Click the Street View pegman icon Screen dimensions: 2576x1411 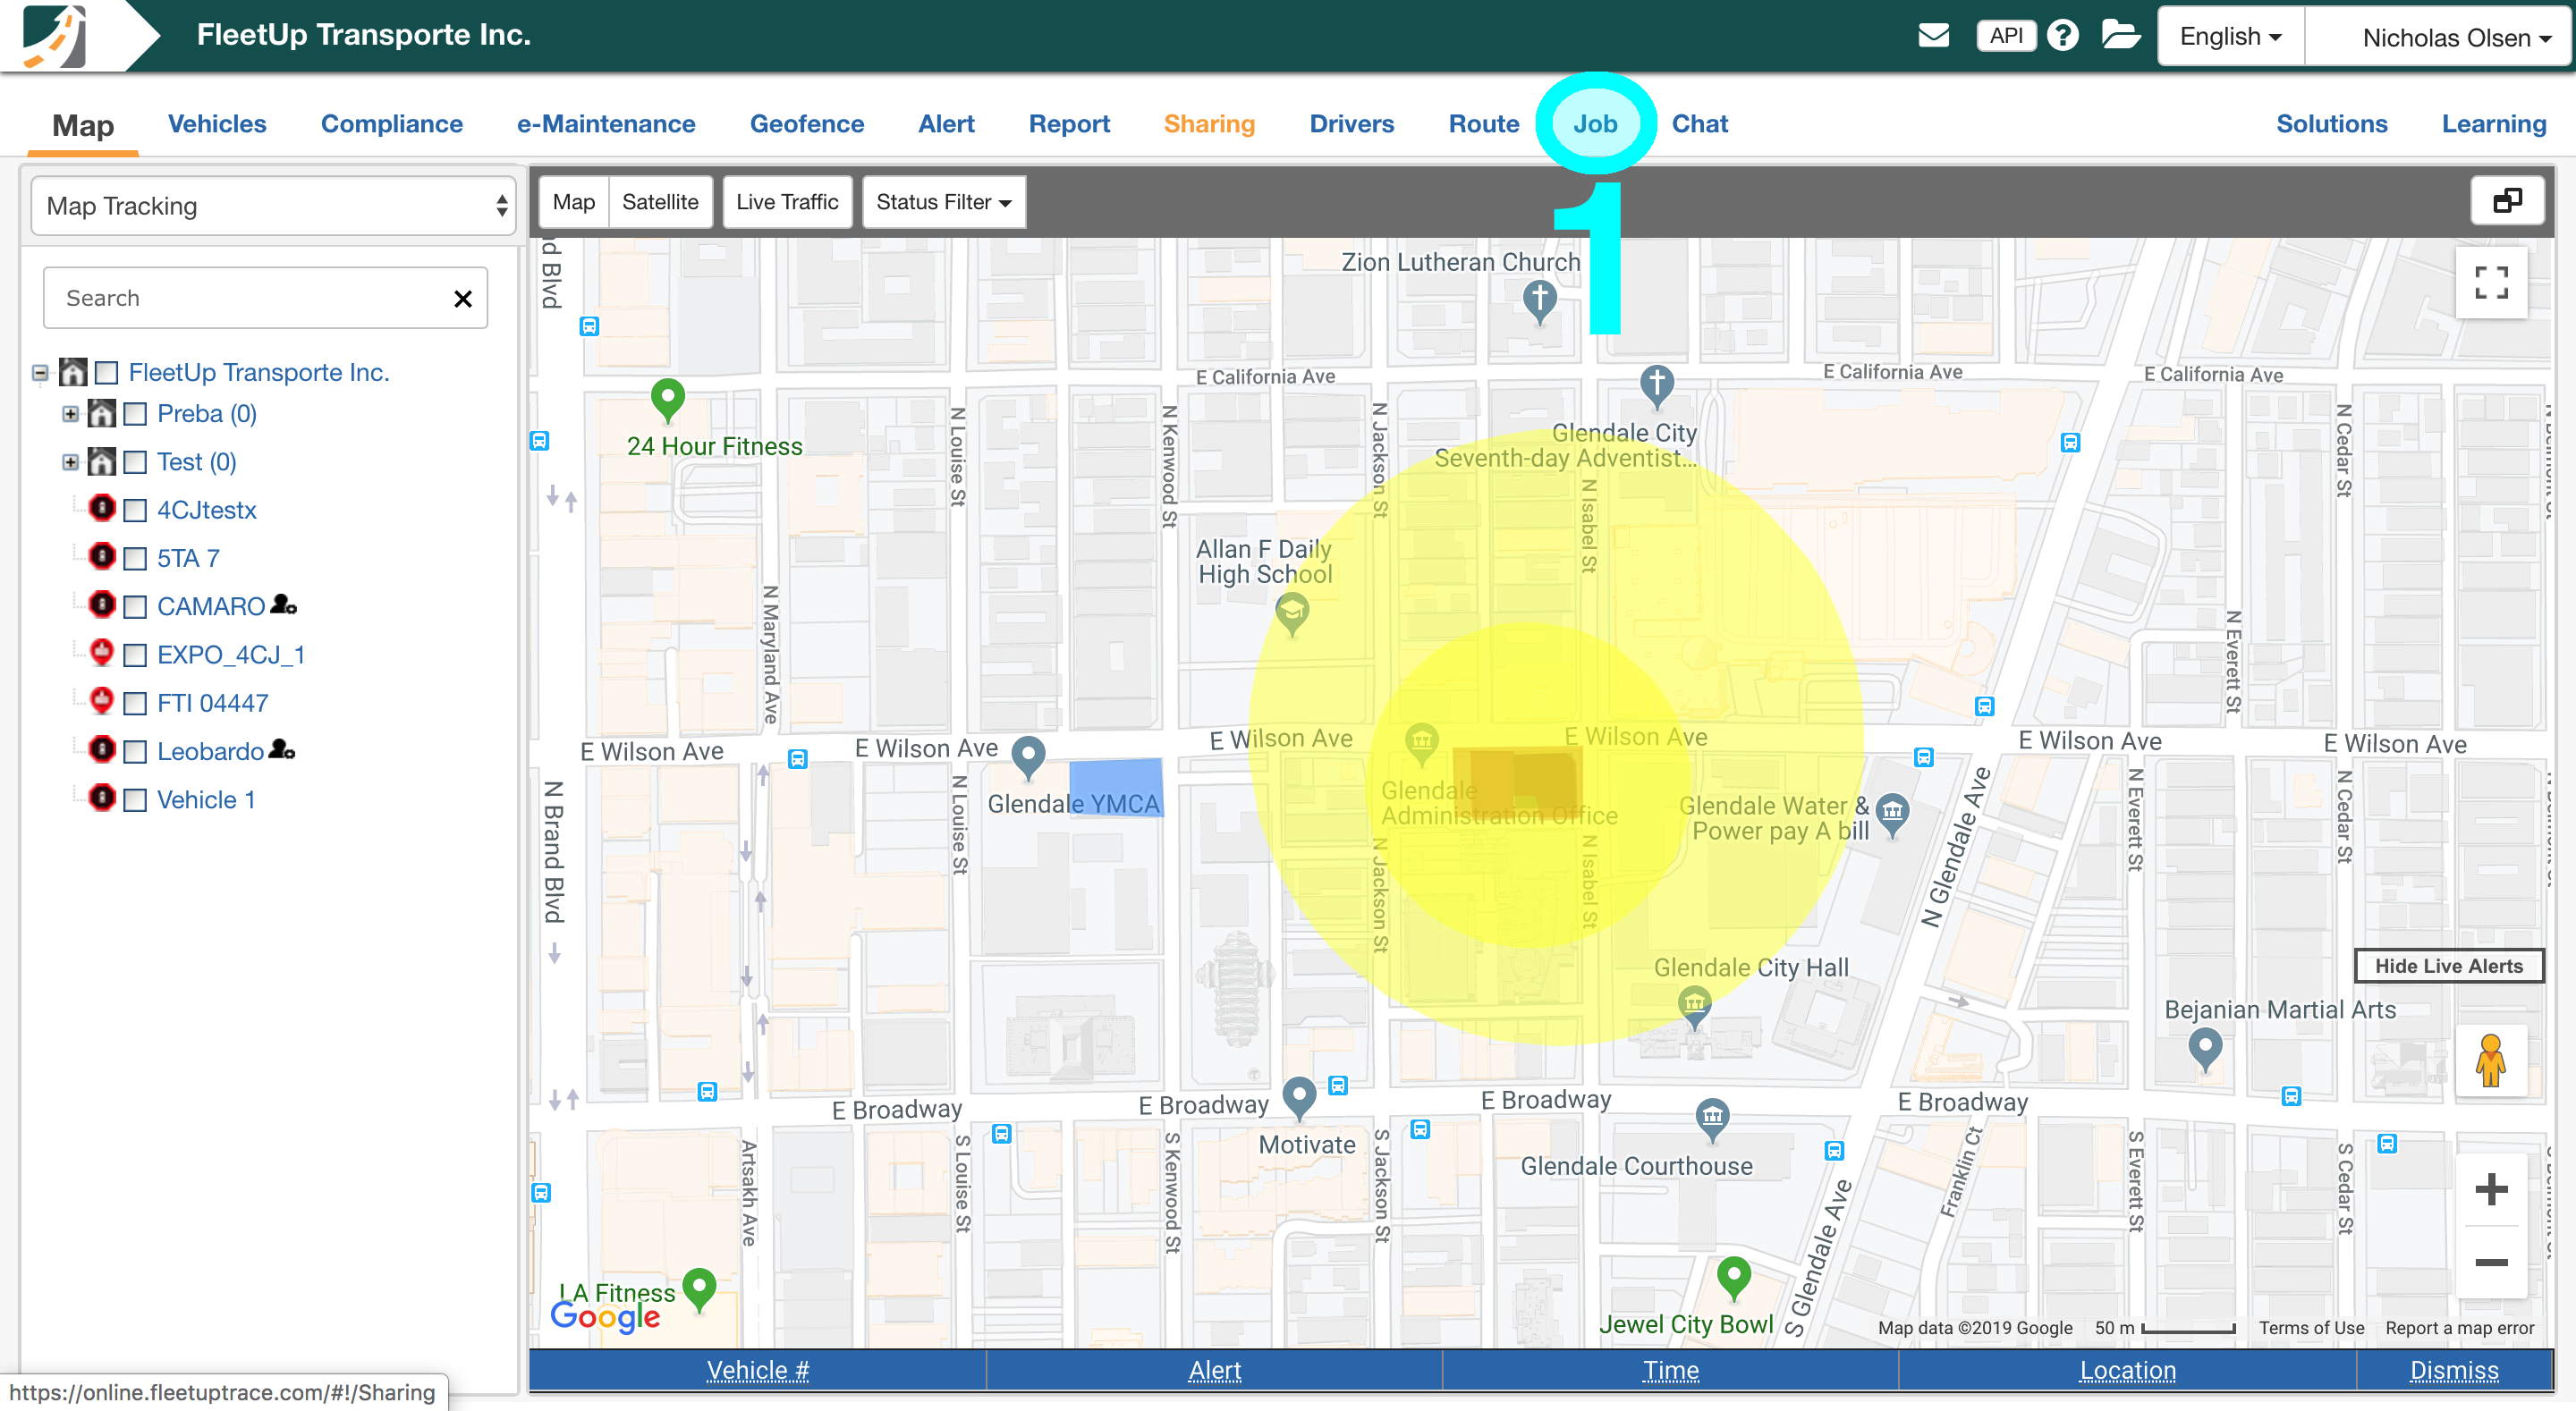2490,1060
